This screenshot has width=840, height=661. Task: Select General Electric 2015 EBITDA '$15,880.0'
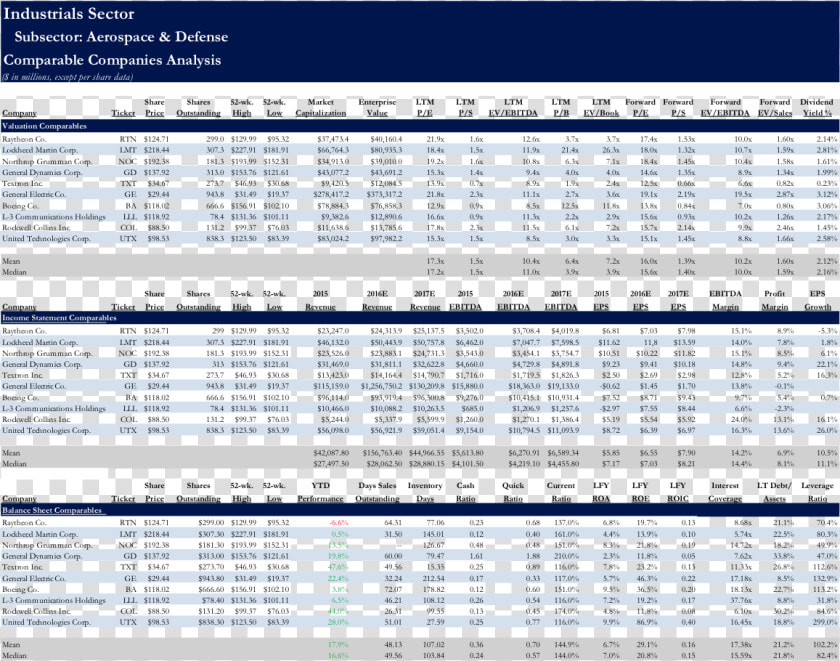pyautogui.click(x=468, y=386)
